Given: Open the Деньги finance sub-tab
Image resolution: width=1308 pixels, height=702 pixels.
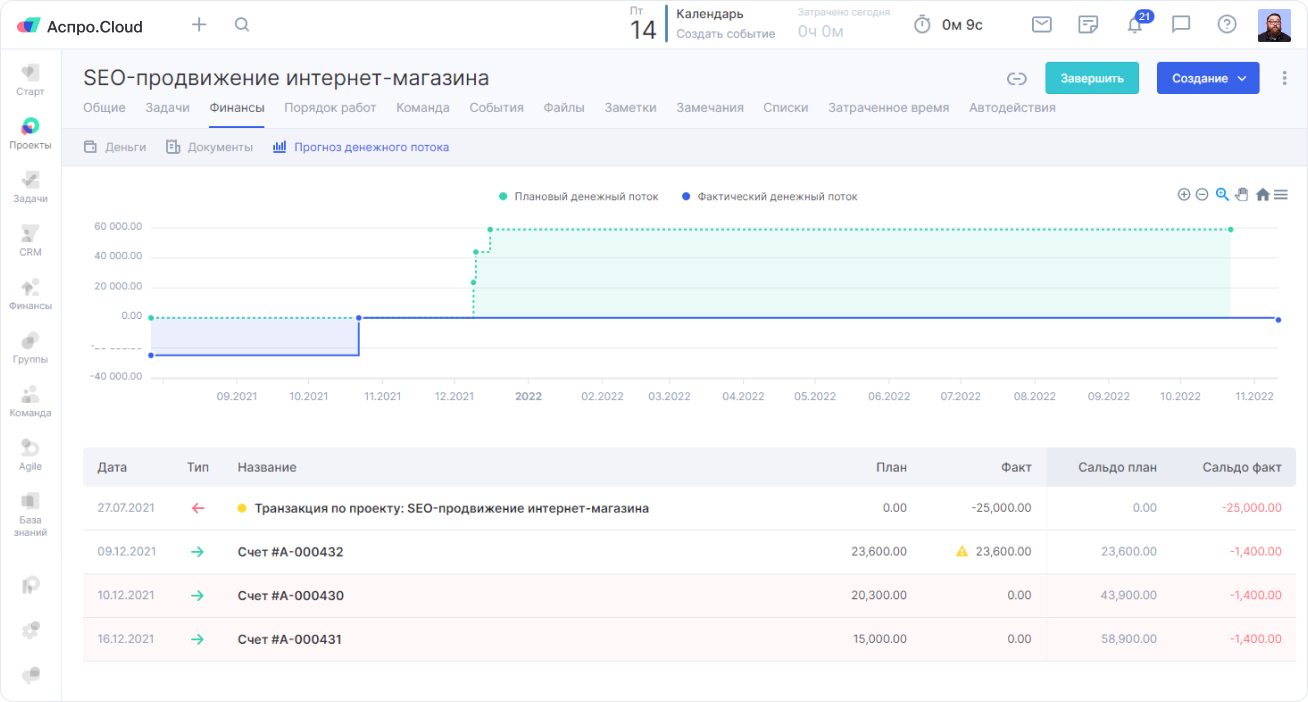Looking at the screenshot, I should click(x=116, y=147).
